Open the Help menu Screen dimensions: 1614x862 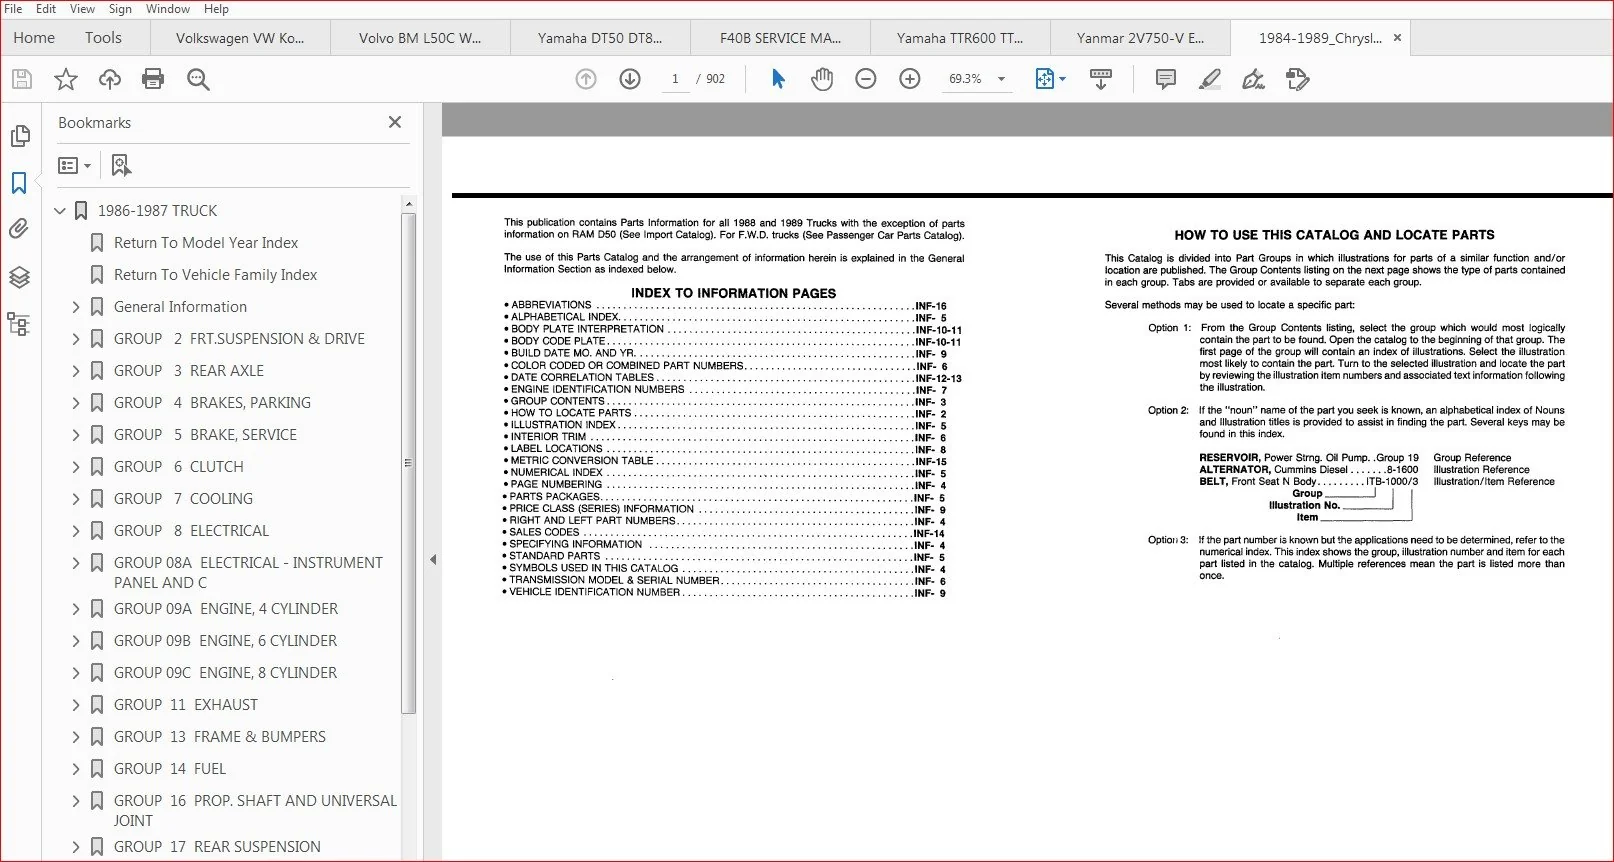(216, 9)
